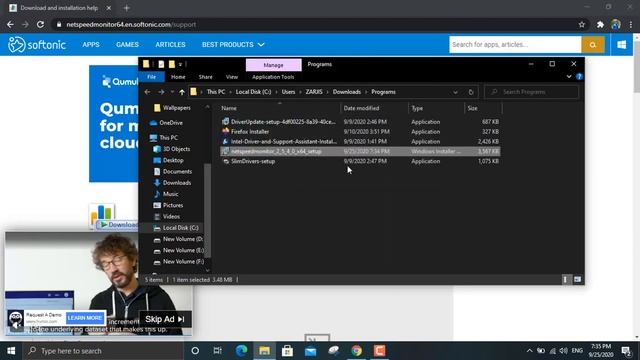
Task: Open the notification center icon
Action: [626, 351]
